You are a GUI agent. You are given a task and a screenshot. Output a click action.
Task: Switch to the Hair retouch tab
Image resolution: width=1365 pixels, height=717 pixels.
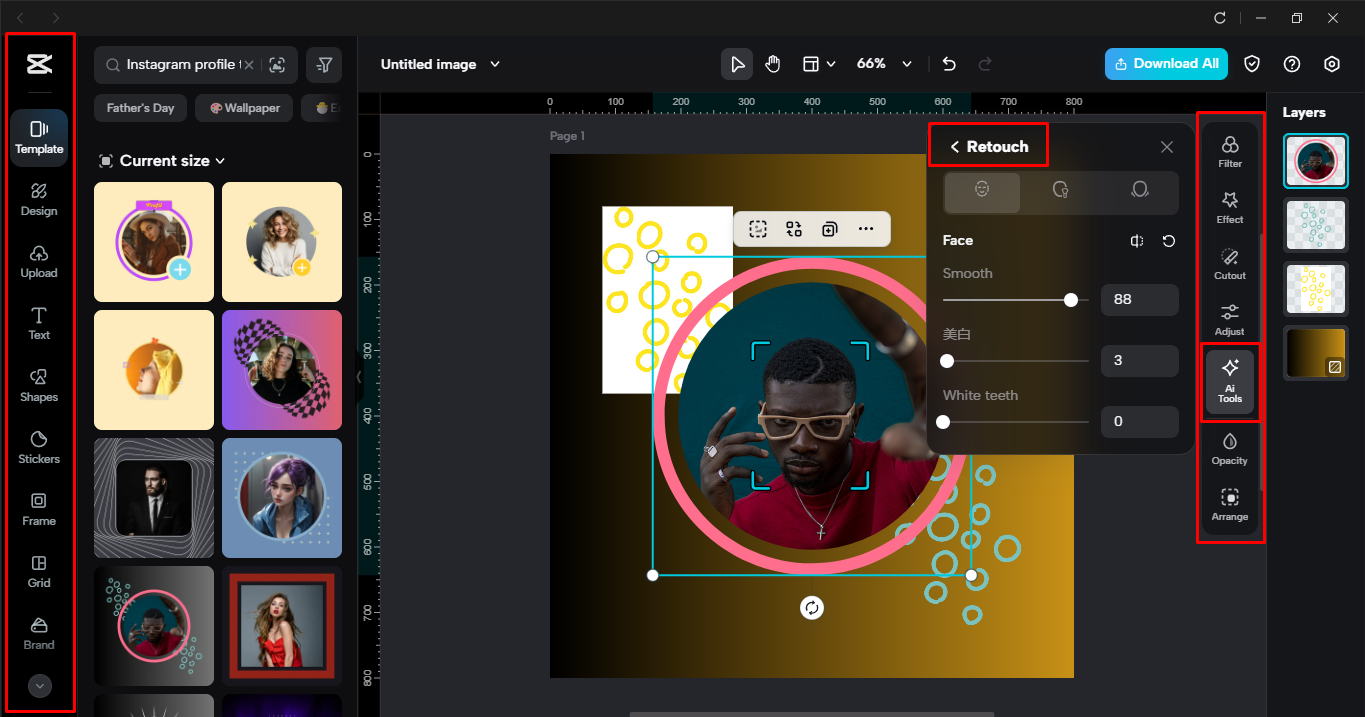click(1140, 192)
